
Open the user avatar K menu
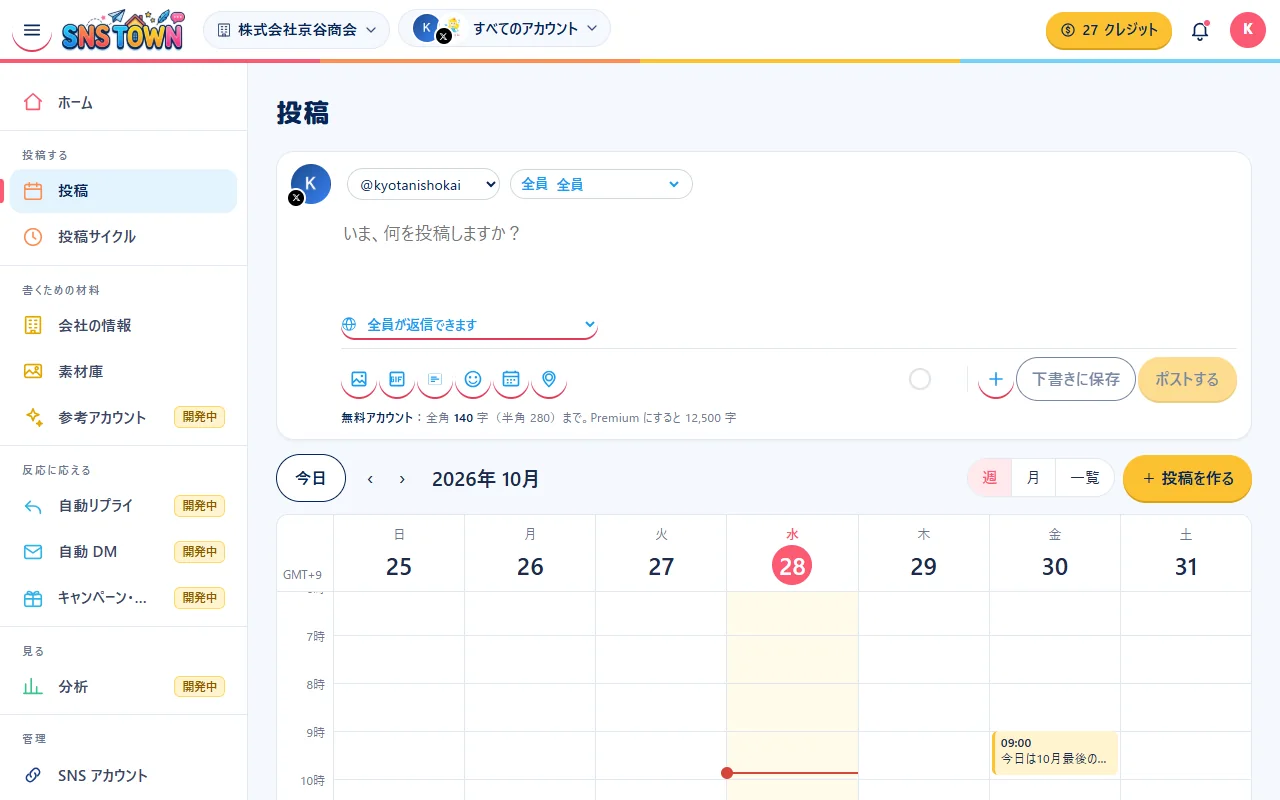pos(1248,30)
